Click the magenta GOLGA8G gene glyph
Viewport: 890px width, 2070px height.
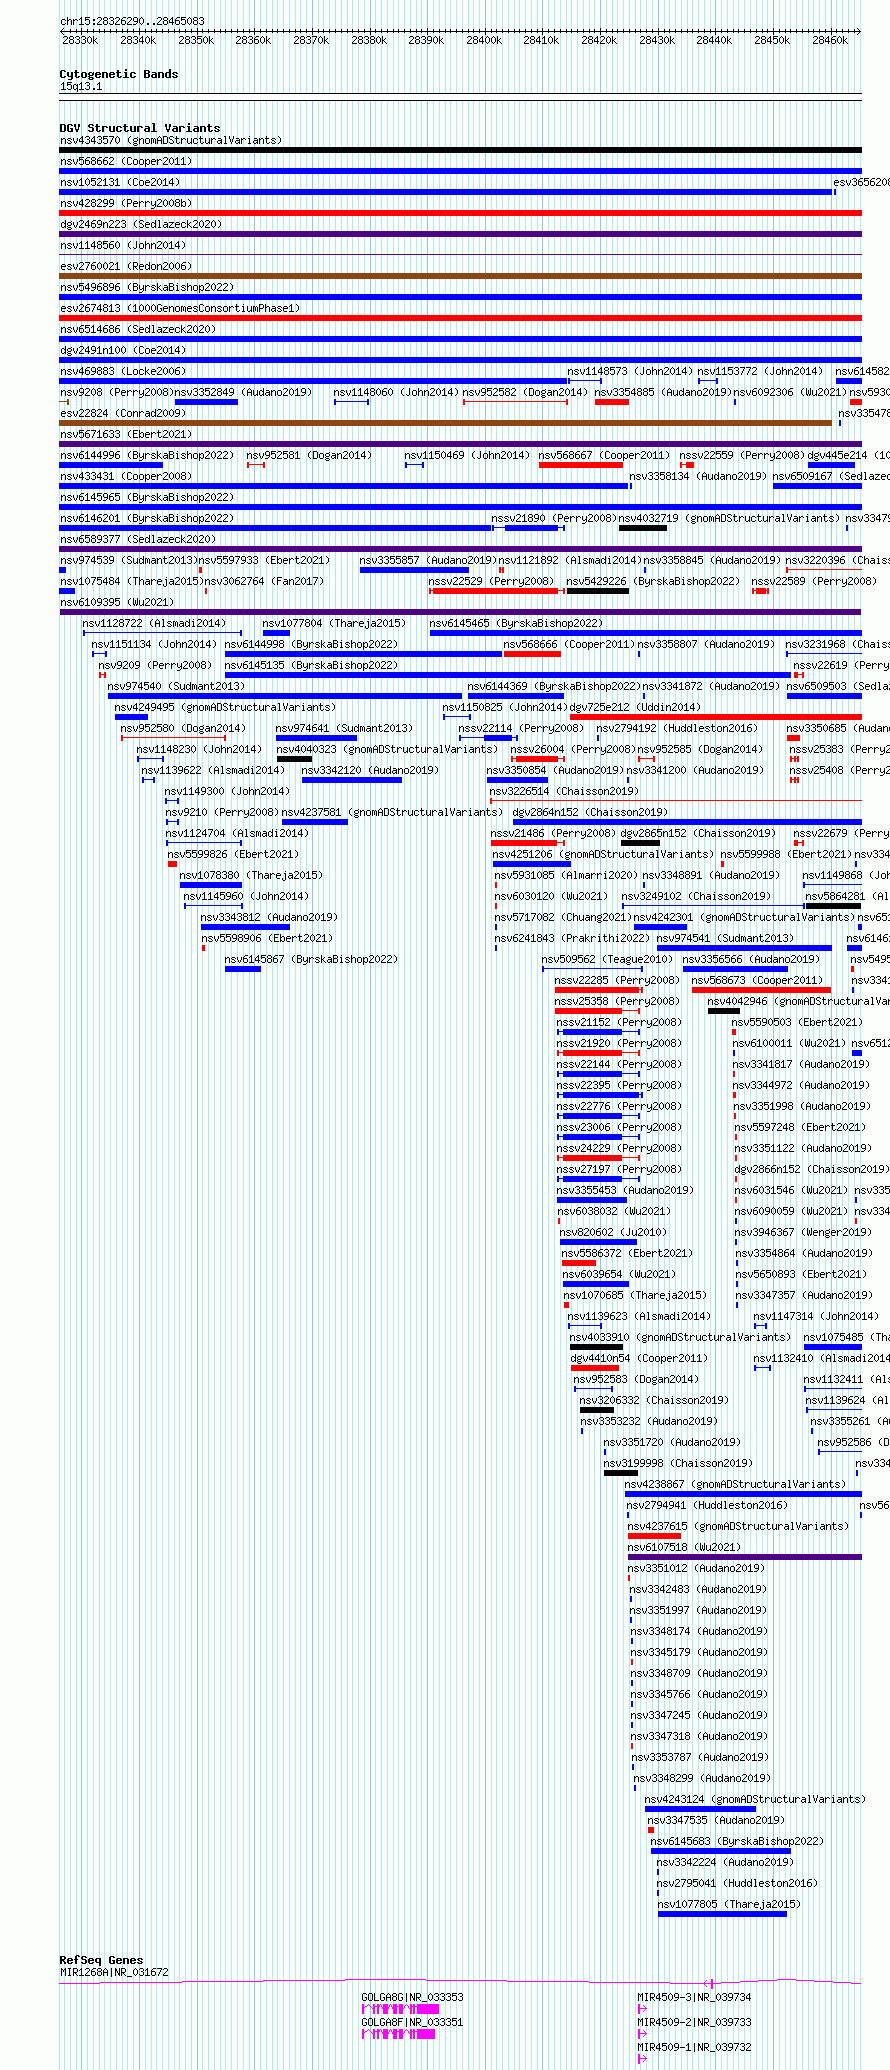coord(400,2008)
